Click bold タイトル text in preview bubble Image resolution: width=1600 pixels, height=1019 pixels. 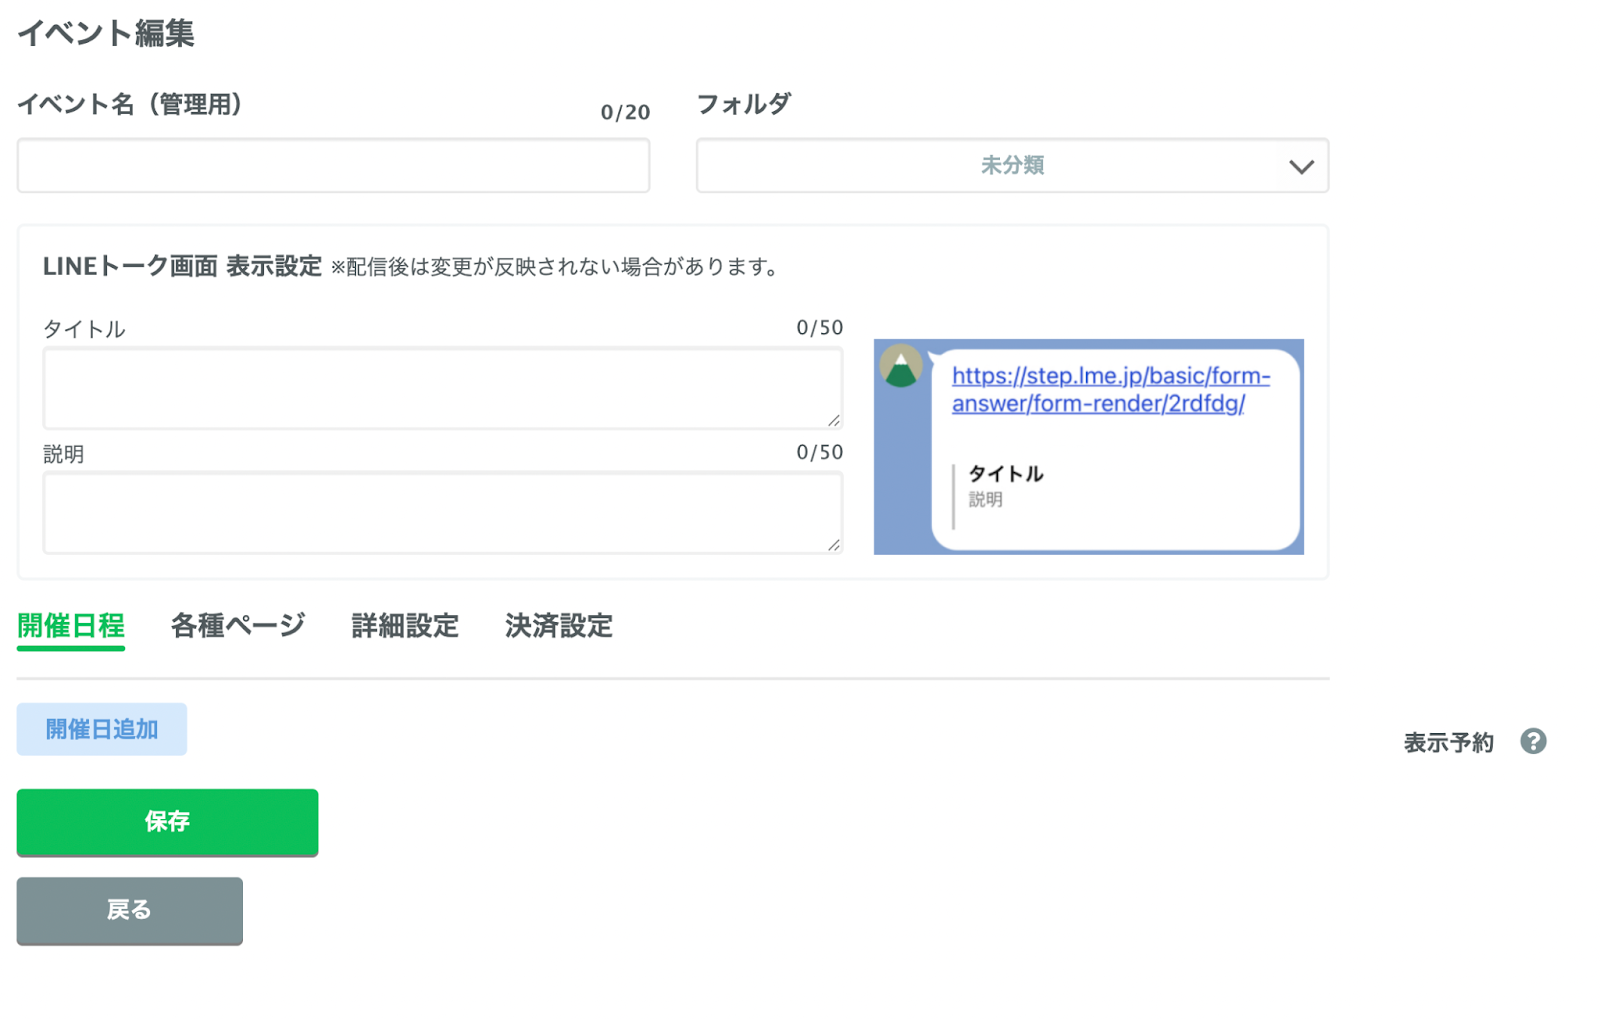tap(1005, 474)
